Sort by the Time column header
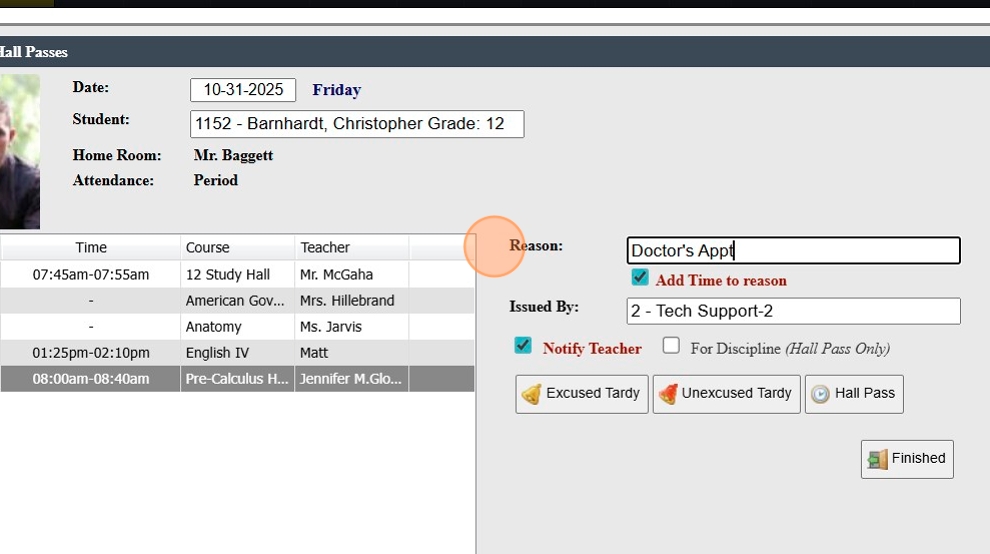 90,248
